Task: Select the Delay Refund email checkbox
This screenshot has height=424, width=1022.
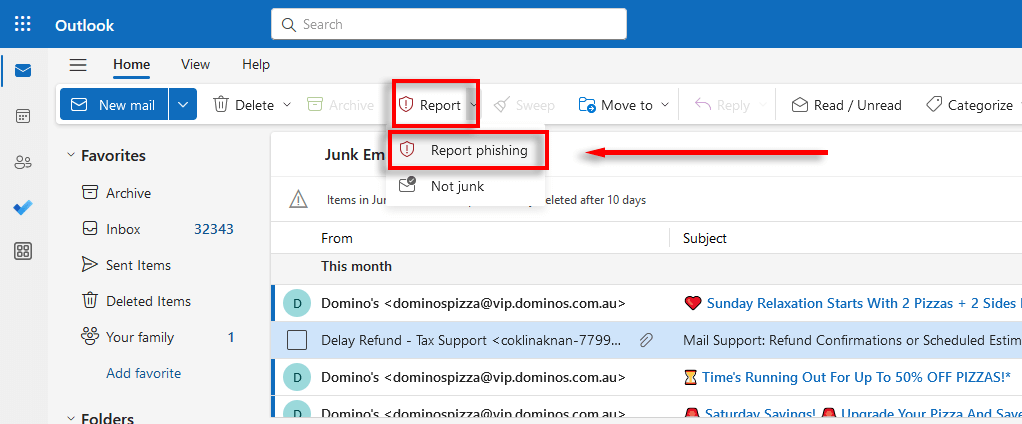Action: [x=297, y=340]
